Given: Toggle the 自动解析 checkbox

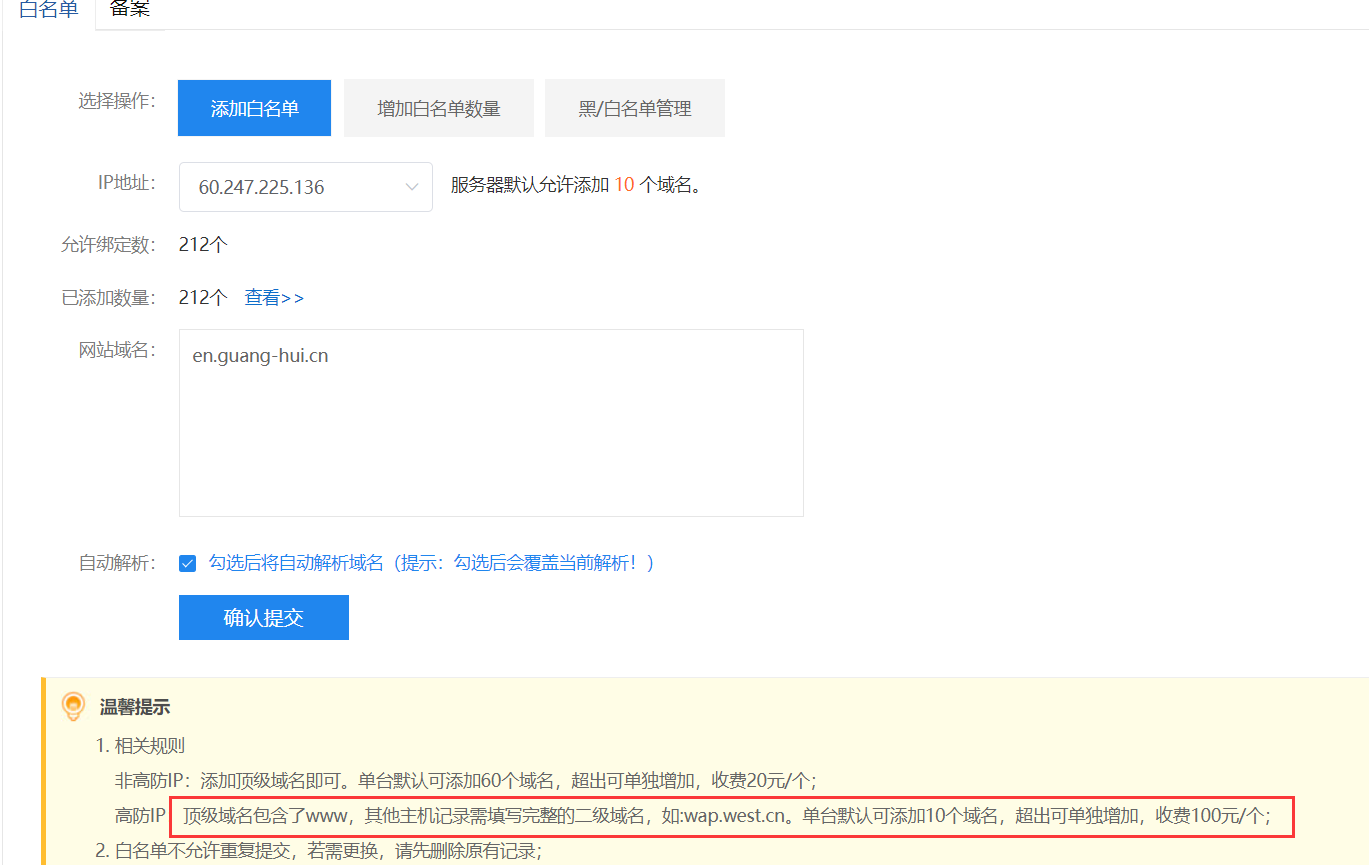Looking at the screenshot, I should [x=187, y=563].
